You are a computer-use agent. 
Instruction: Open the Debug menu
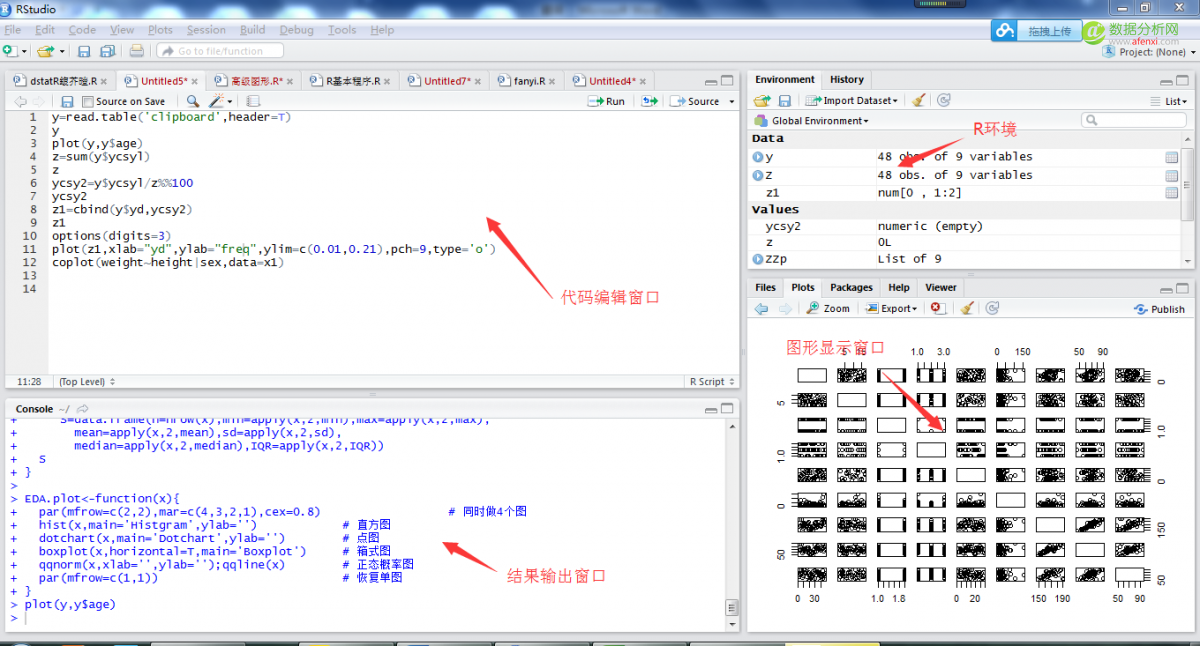[x=296, y=30]
